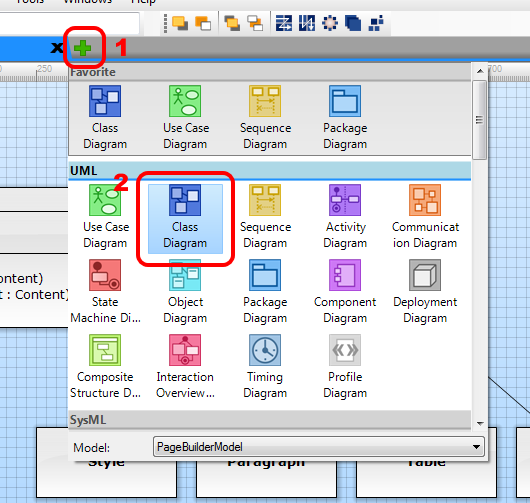Click scrollbar up arrow in diagram list
Screen dimensions: 530x503
click(x=480, y=71)
